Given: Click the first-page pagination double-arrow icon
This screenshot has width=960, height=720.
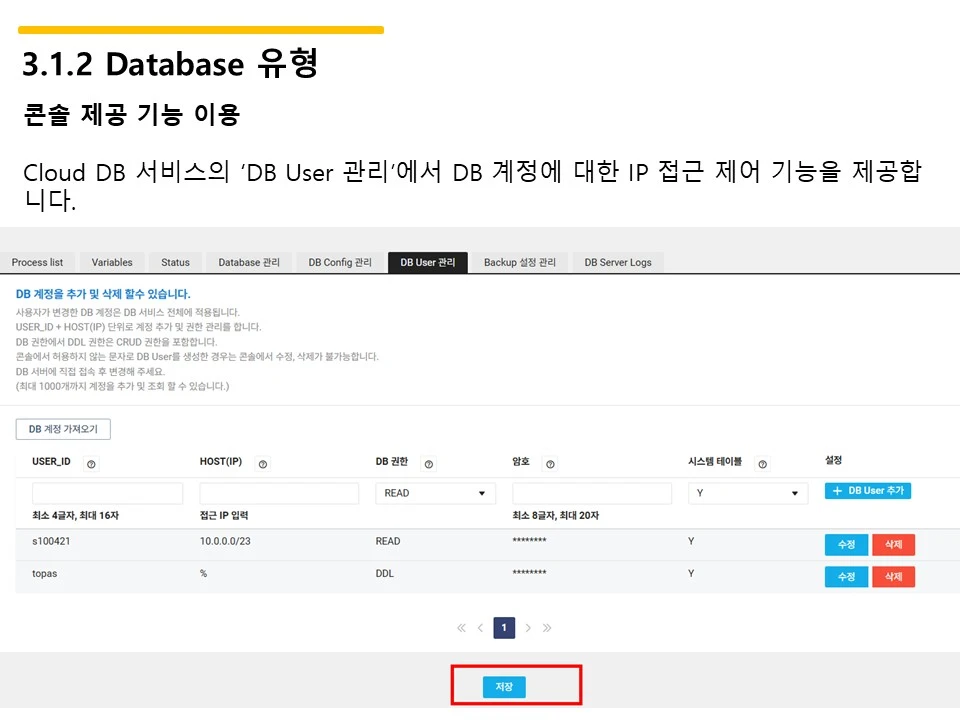Looking at the screenshot, I should click(x=461, y=628).
